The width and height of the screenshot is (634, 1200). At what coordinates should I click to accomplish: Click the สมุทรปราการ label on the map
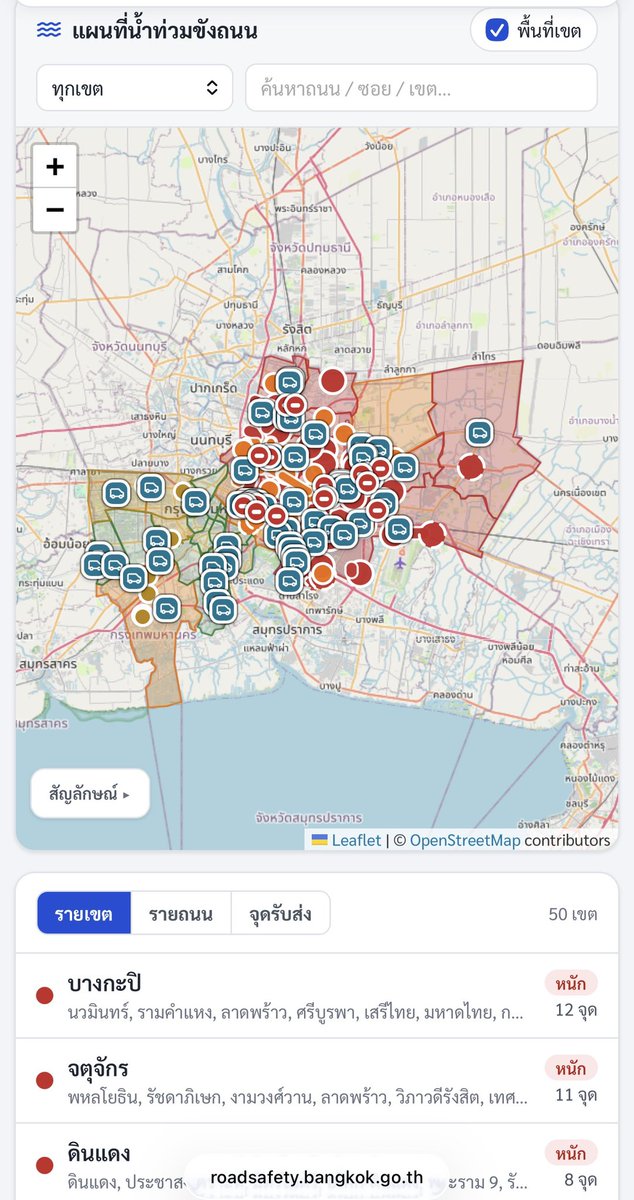pos(288,630)
